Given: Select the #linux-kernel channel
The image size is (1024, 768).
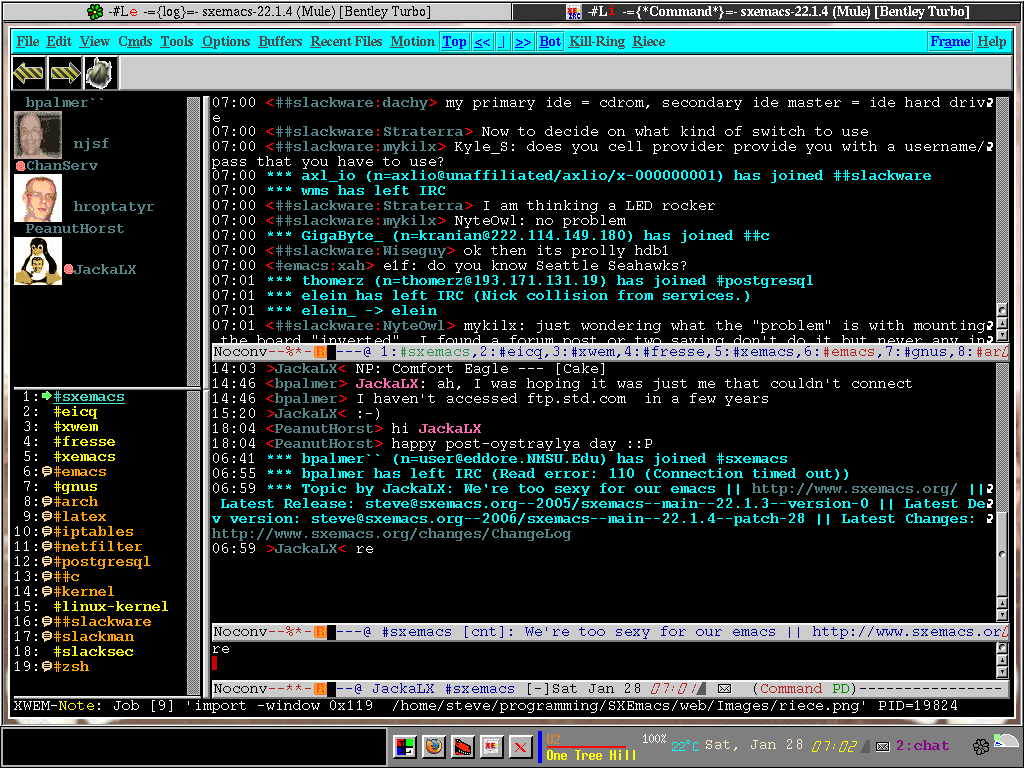Looking at the screenshot, I should (x=111, y=607).
